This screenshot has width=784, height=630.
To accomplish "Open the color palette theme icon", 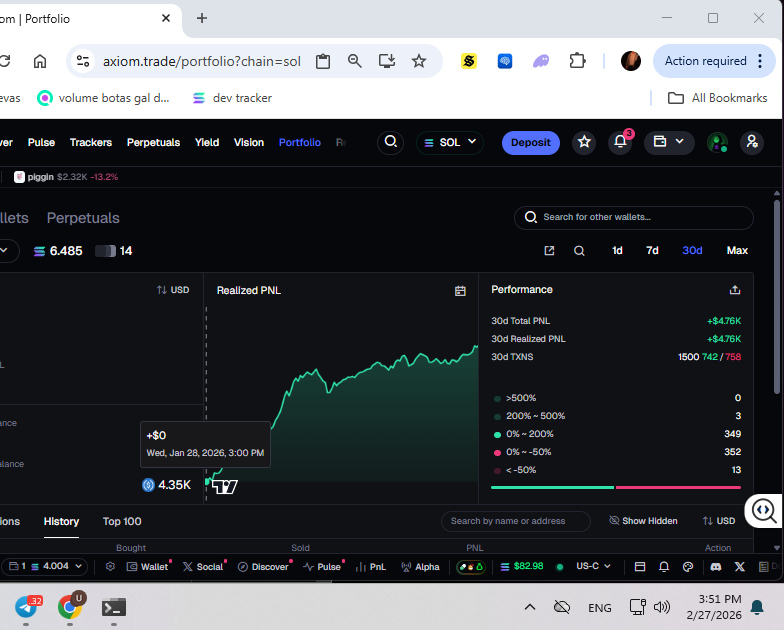I will (x=688, y=566).
